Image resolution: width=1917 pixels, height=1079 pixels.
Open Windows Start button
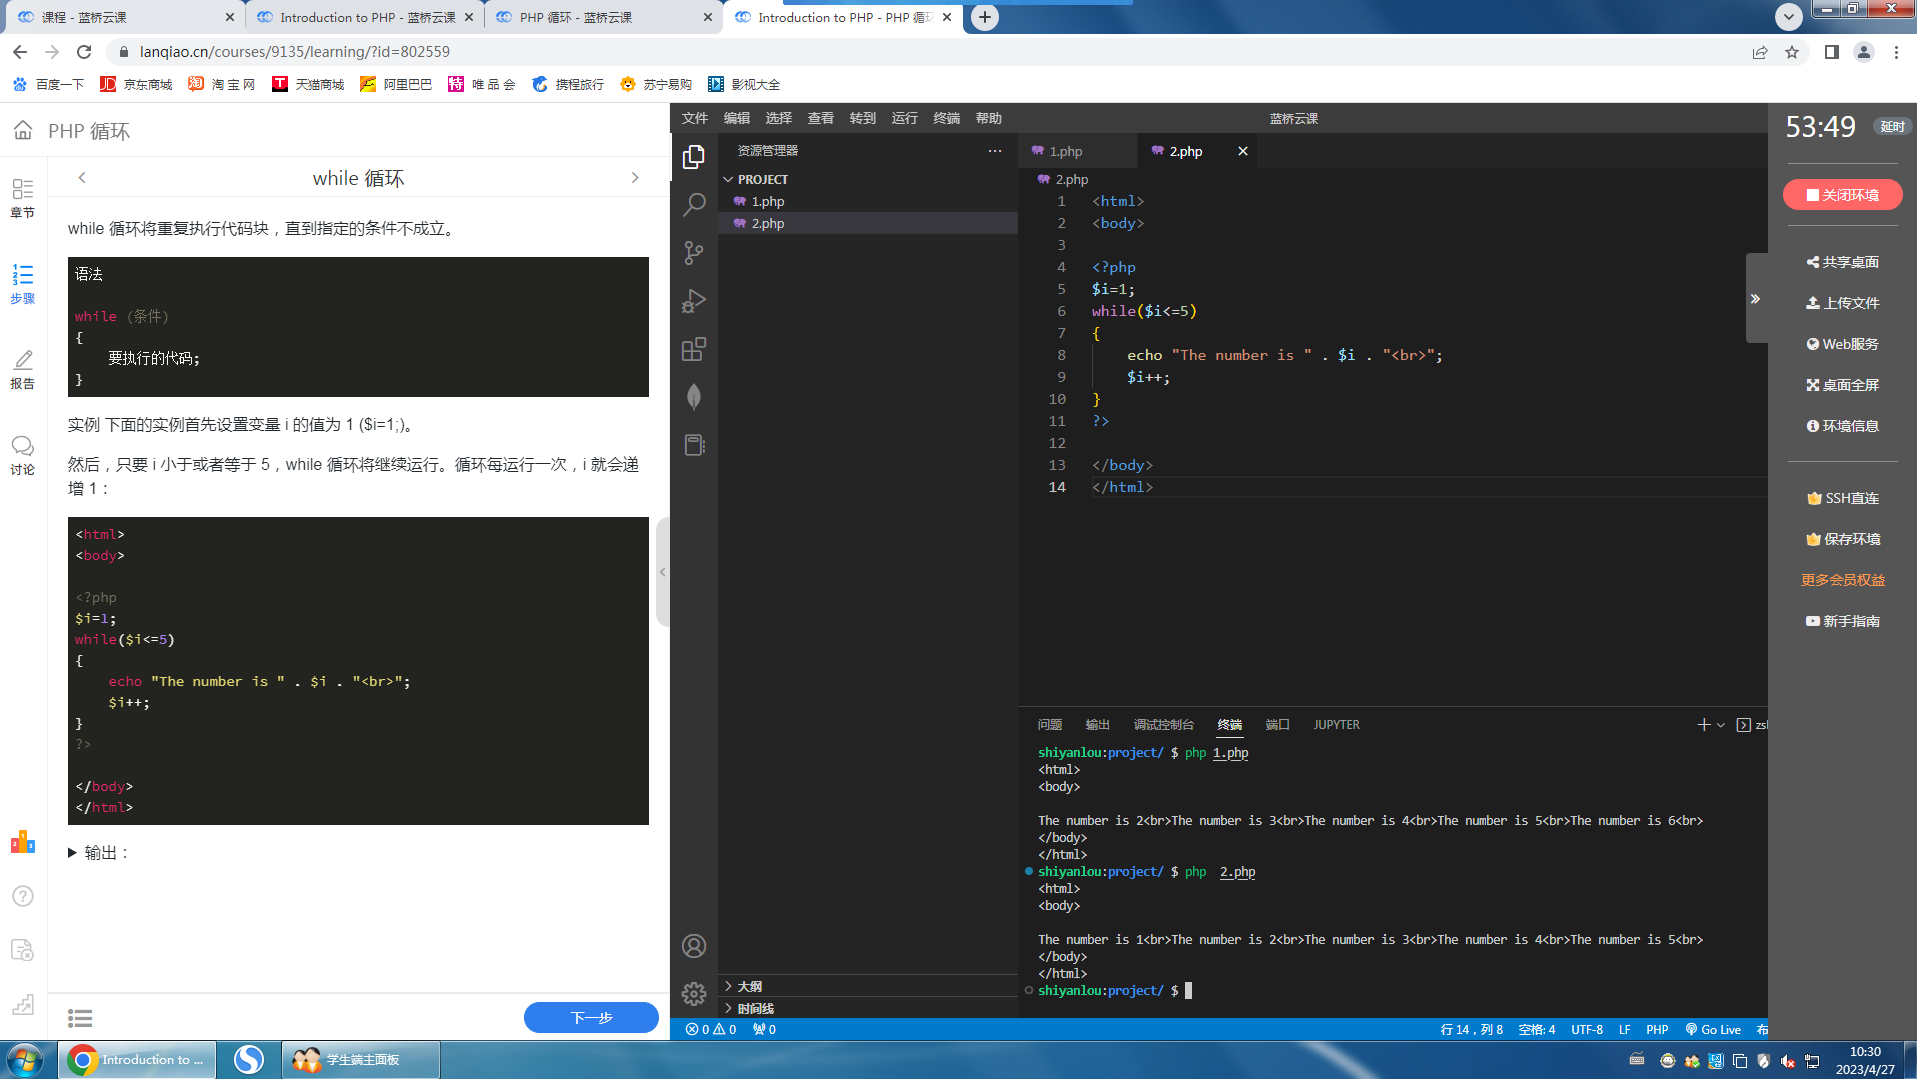[x=24, y=1060]
